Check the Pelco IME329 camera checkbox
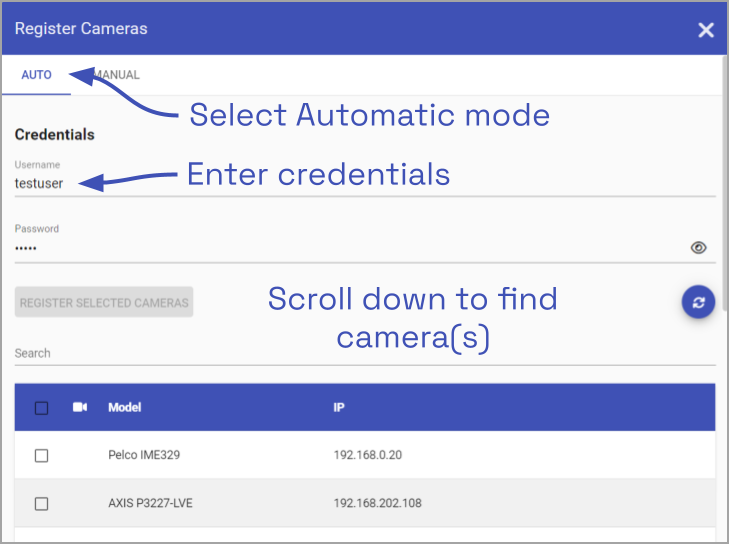Screen dimensions: 729x544 41,455
